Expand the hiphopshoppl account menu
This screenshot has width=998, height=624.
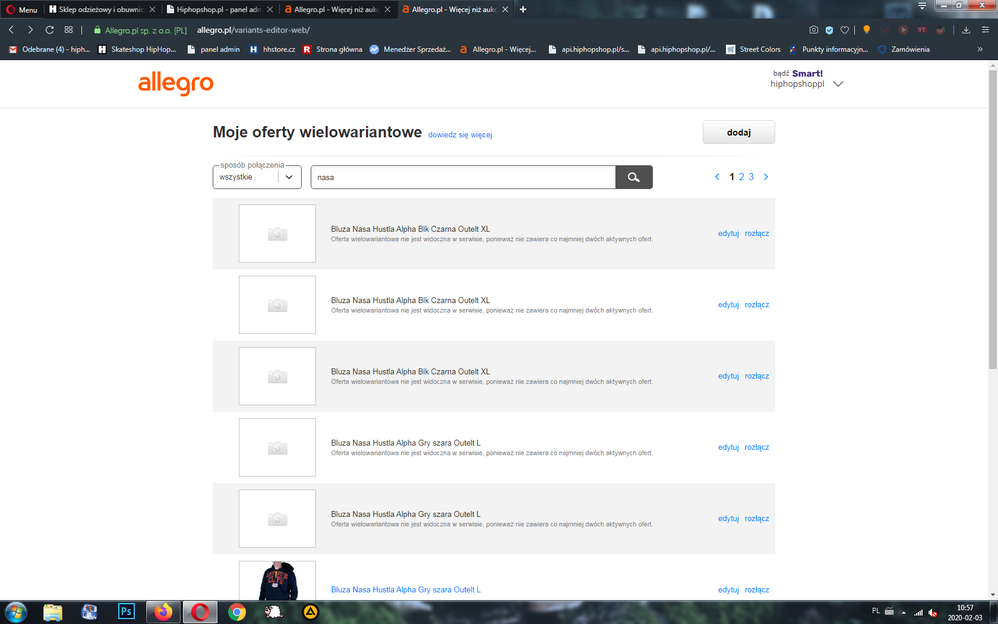click(838, 84)
